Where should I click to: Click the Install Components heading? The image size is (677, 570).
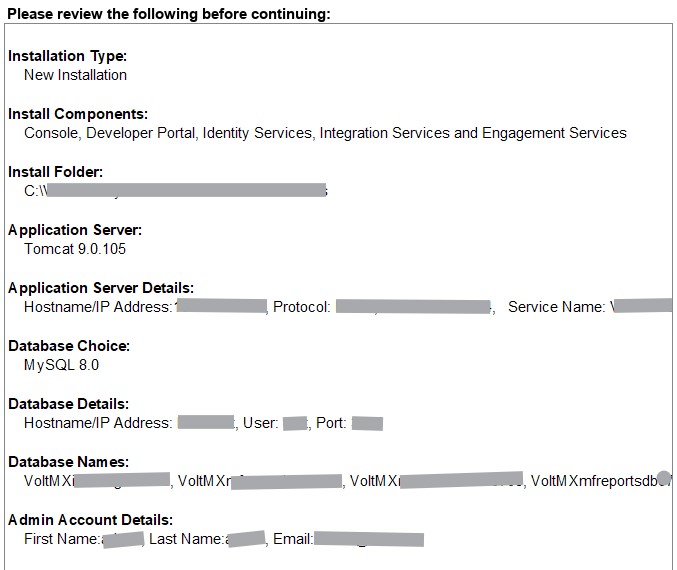[78, 114]
